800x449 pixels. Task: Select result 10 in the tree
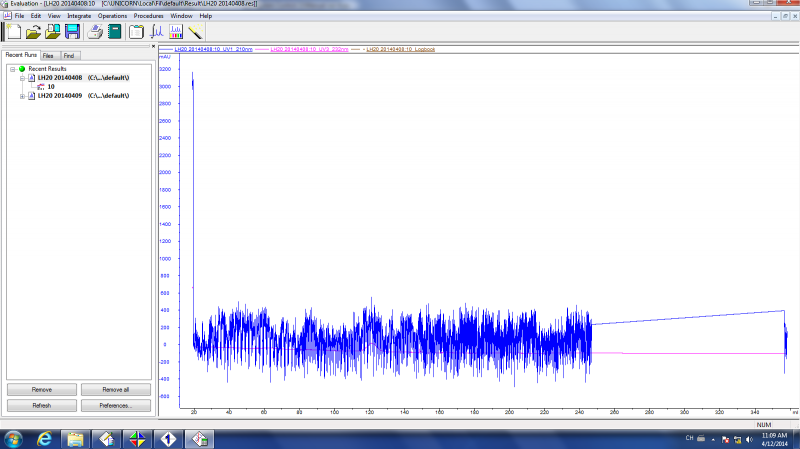50,87
